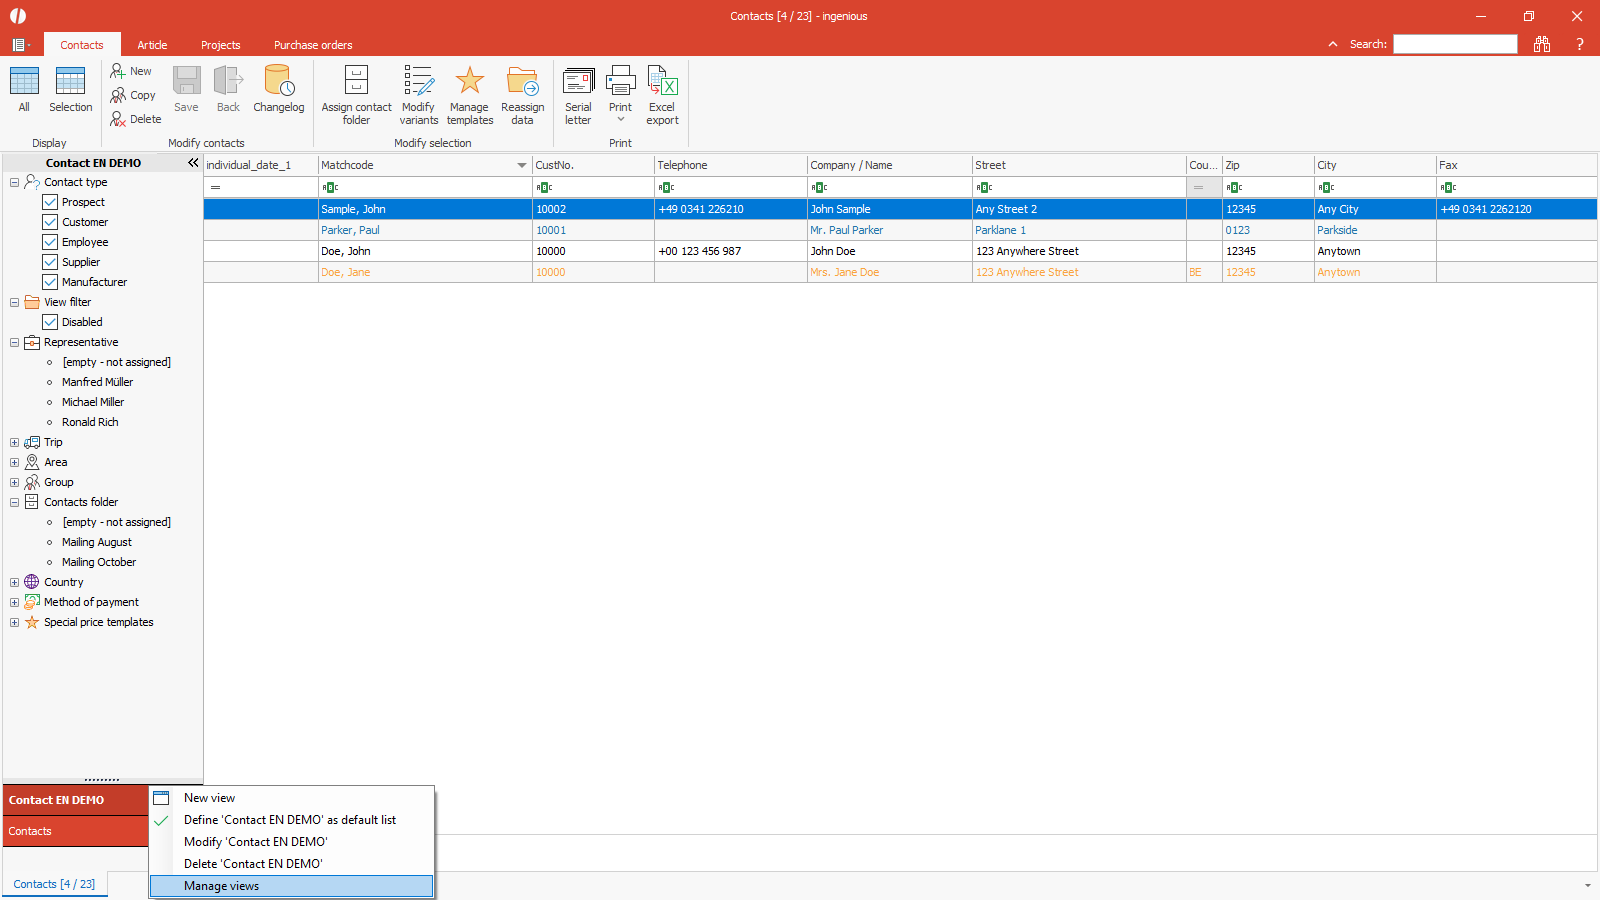The height and width of the screenshot is (900, 1600).
Task: Open the Matchcode column dropdown arrow
Action: (x=521, y=165)
